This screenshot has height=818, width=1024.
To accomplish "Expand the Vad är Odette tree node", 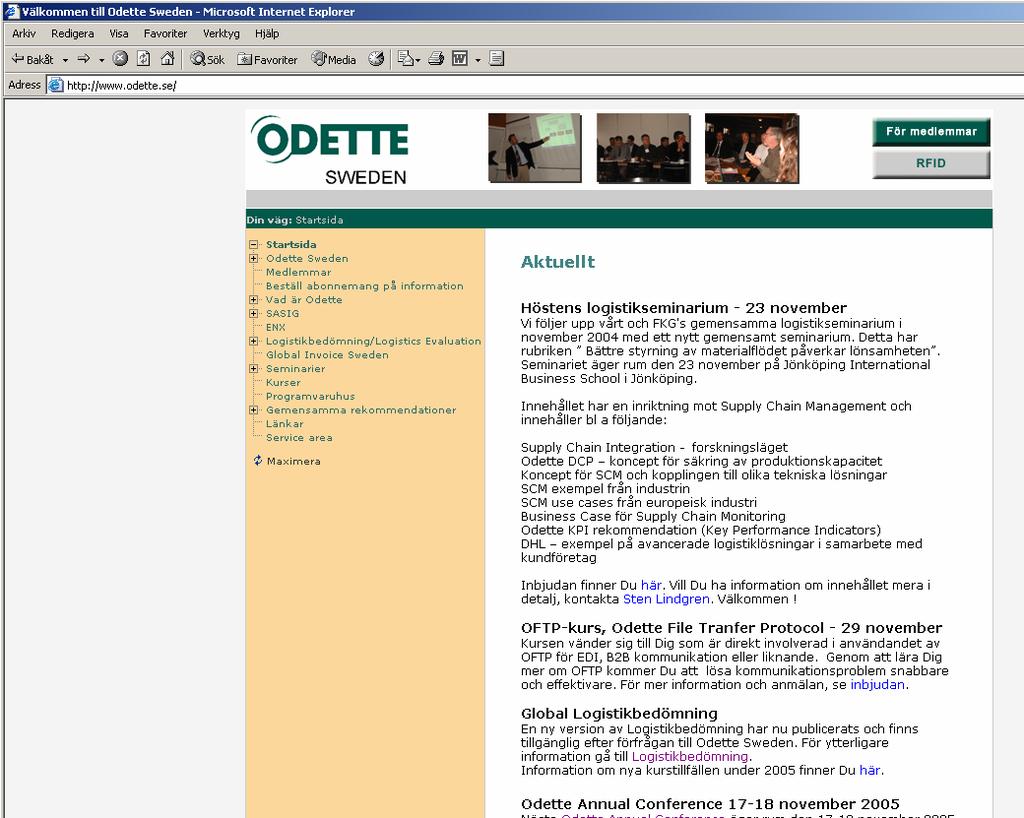I will (253, 300).
